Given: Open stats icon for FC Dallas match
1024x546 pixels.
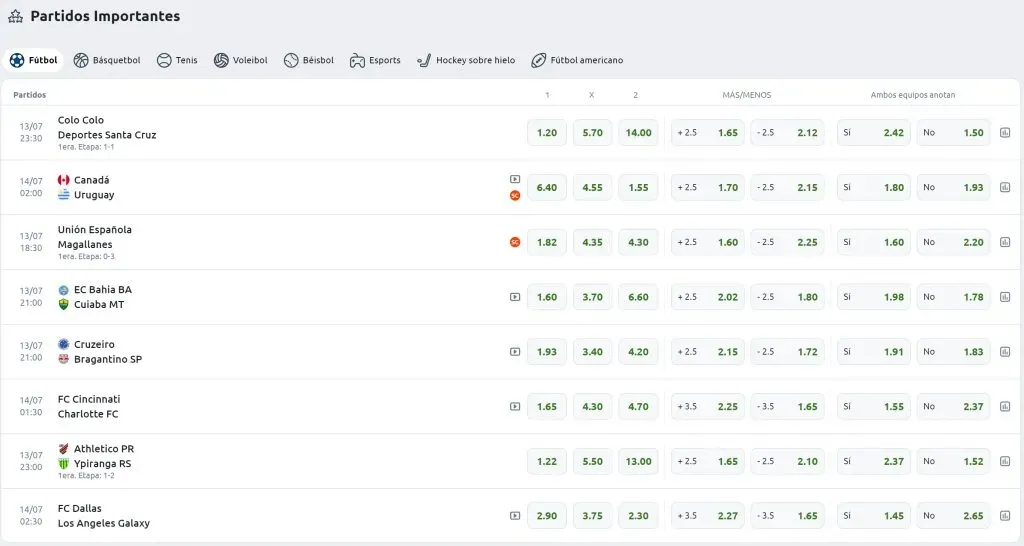Looking at the screenshot, I should (x=1005, y=516).
